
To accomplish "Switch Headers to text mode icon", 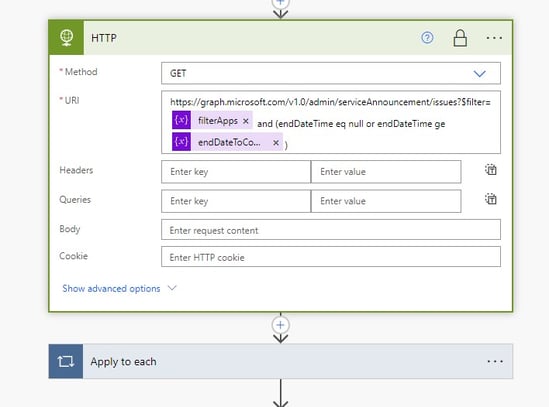I will click(491, 170).
